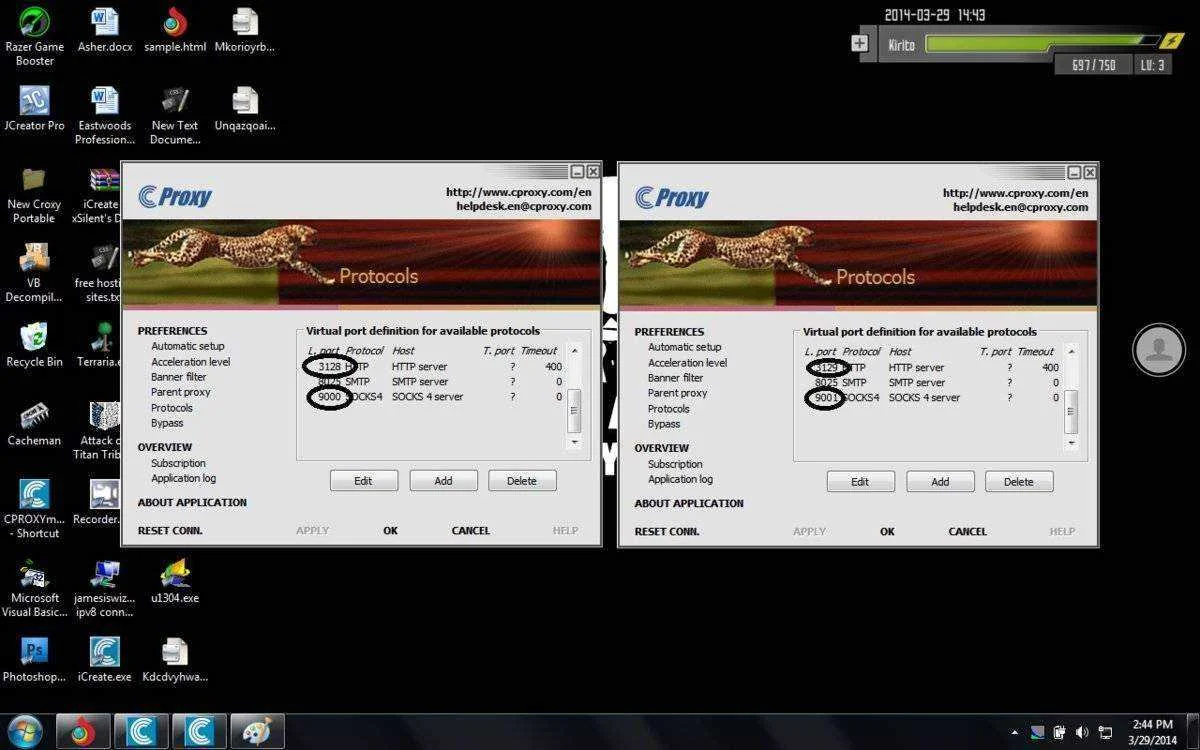Click the scroll-up arrow in left protocol list
1200x750 pixels.
[574, 351]
